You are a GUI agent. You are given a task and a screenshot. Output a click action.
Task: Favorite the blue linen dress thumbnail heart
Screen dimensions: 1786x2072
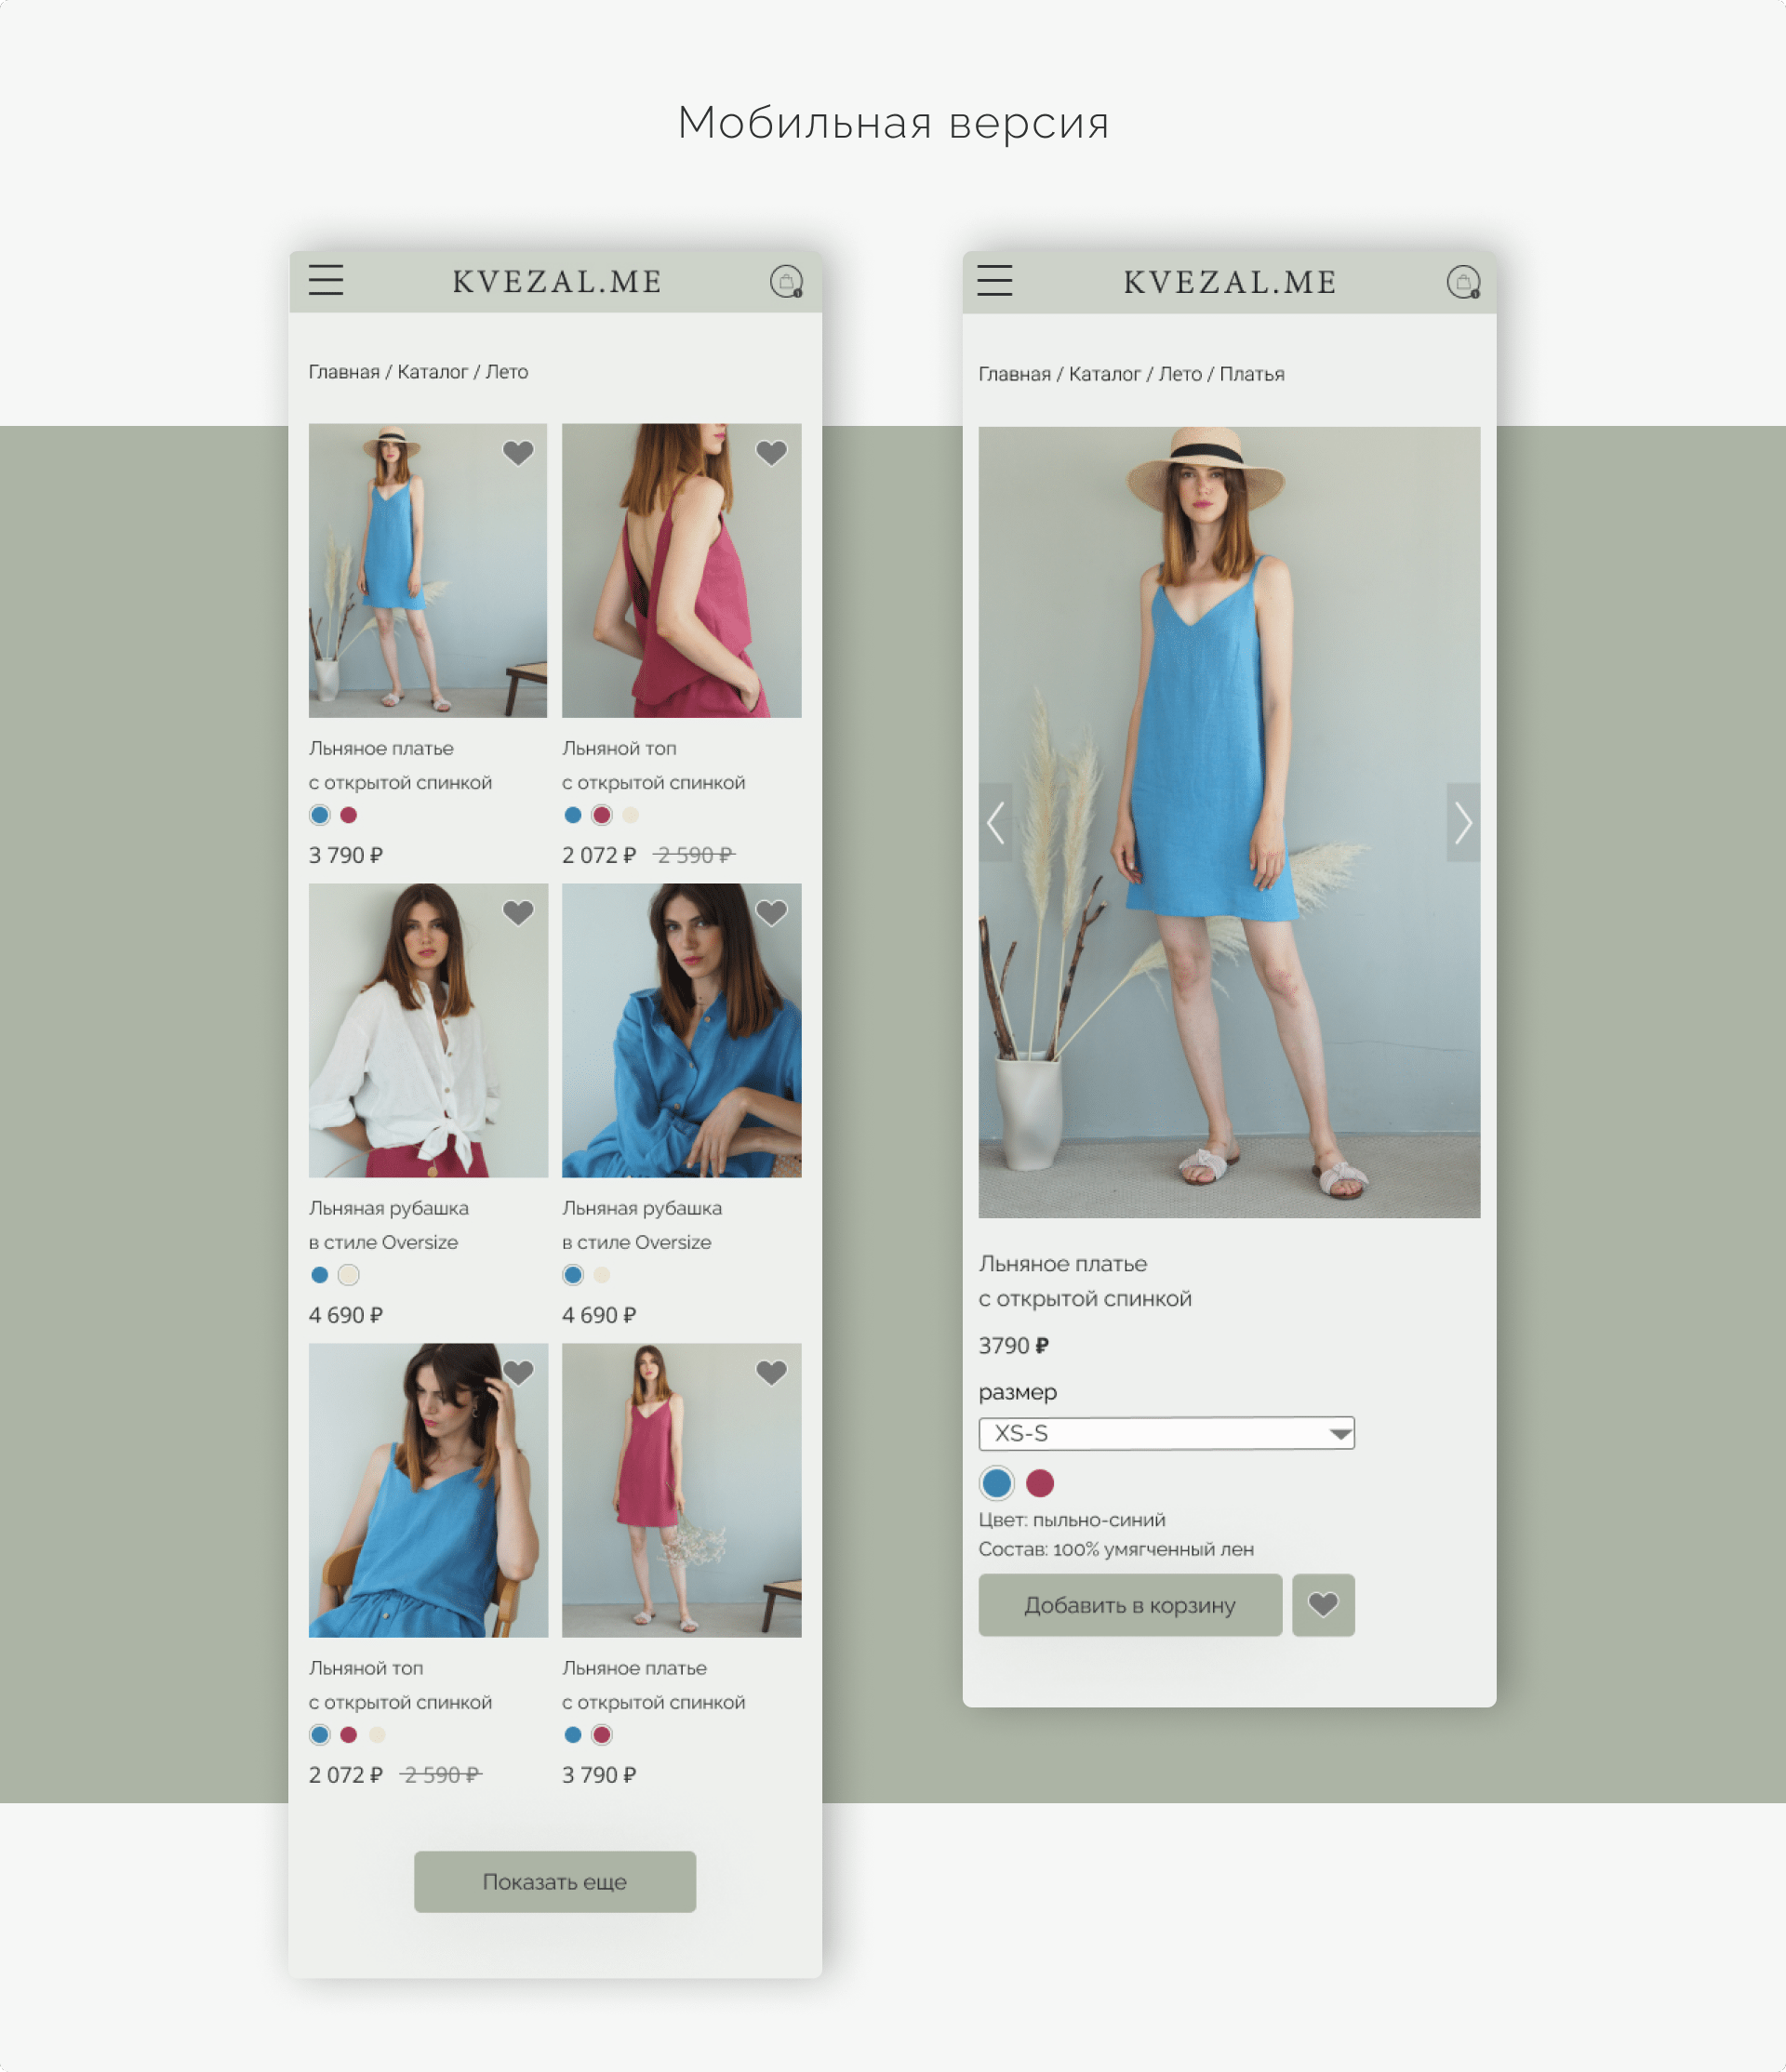(x=518, y=453)
